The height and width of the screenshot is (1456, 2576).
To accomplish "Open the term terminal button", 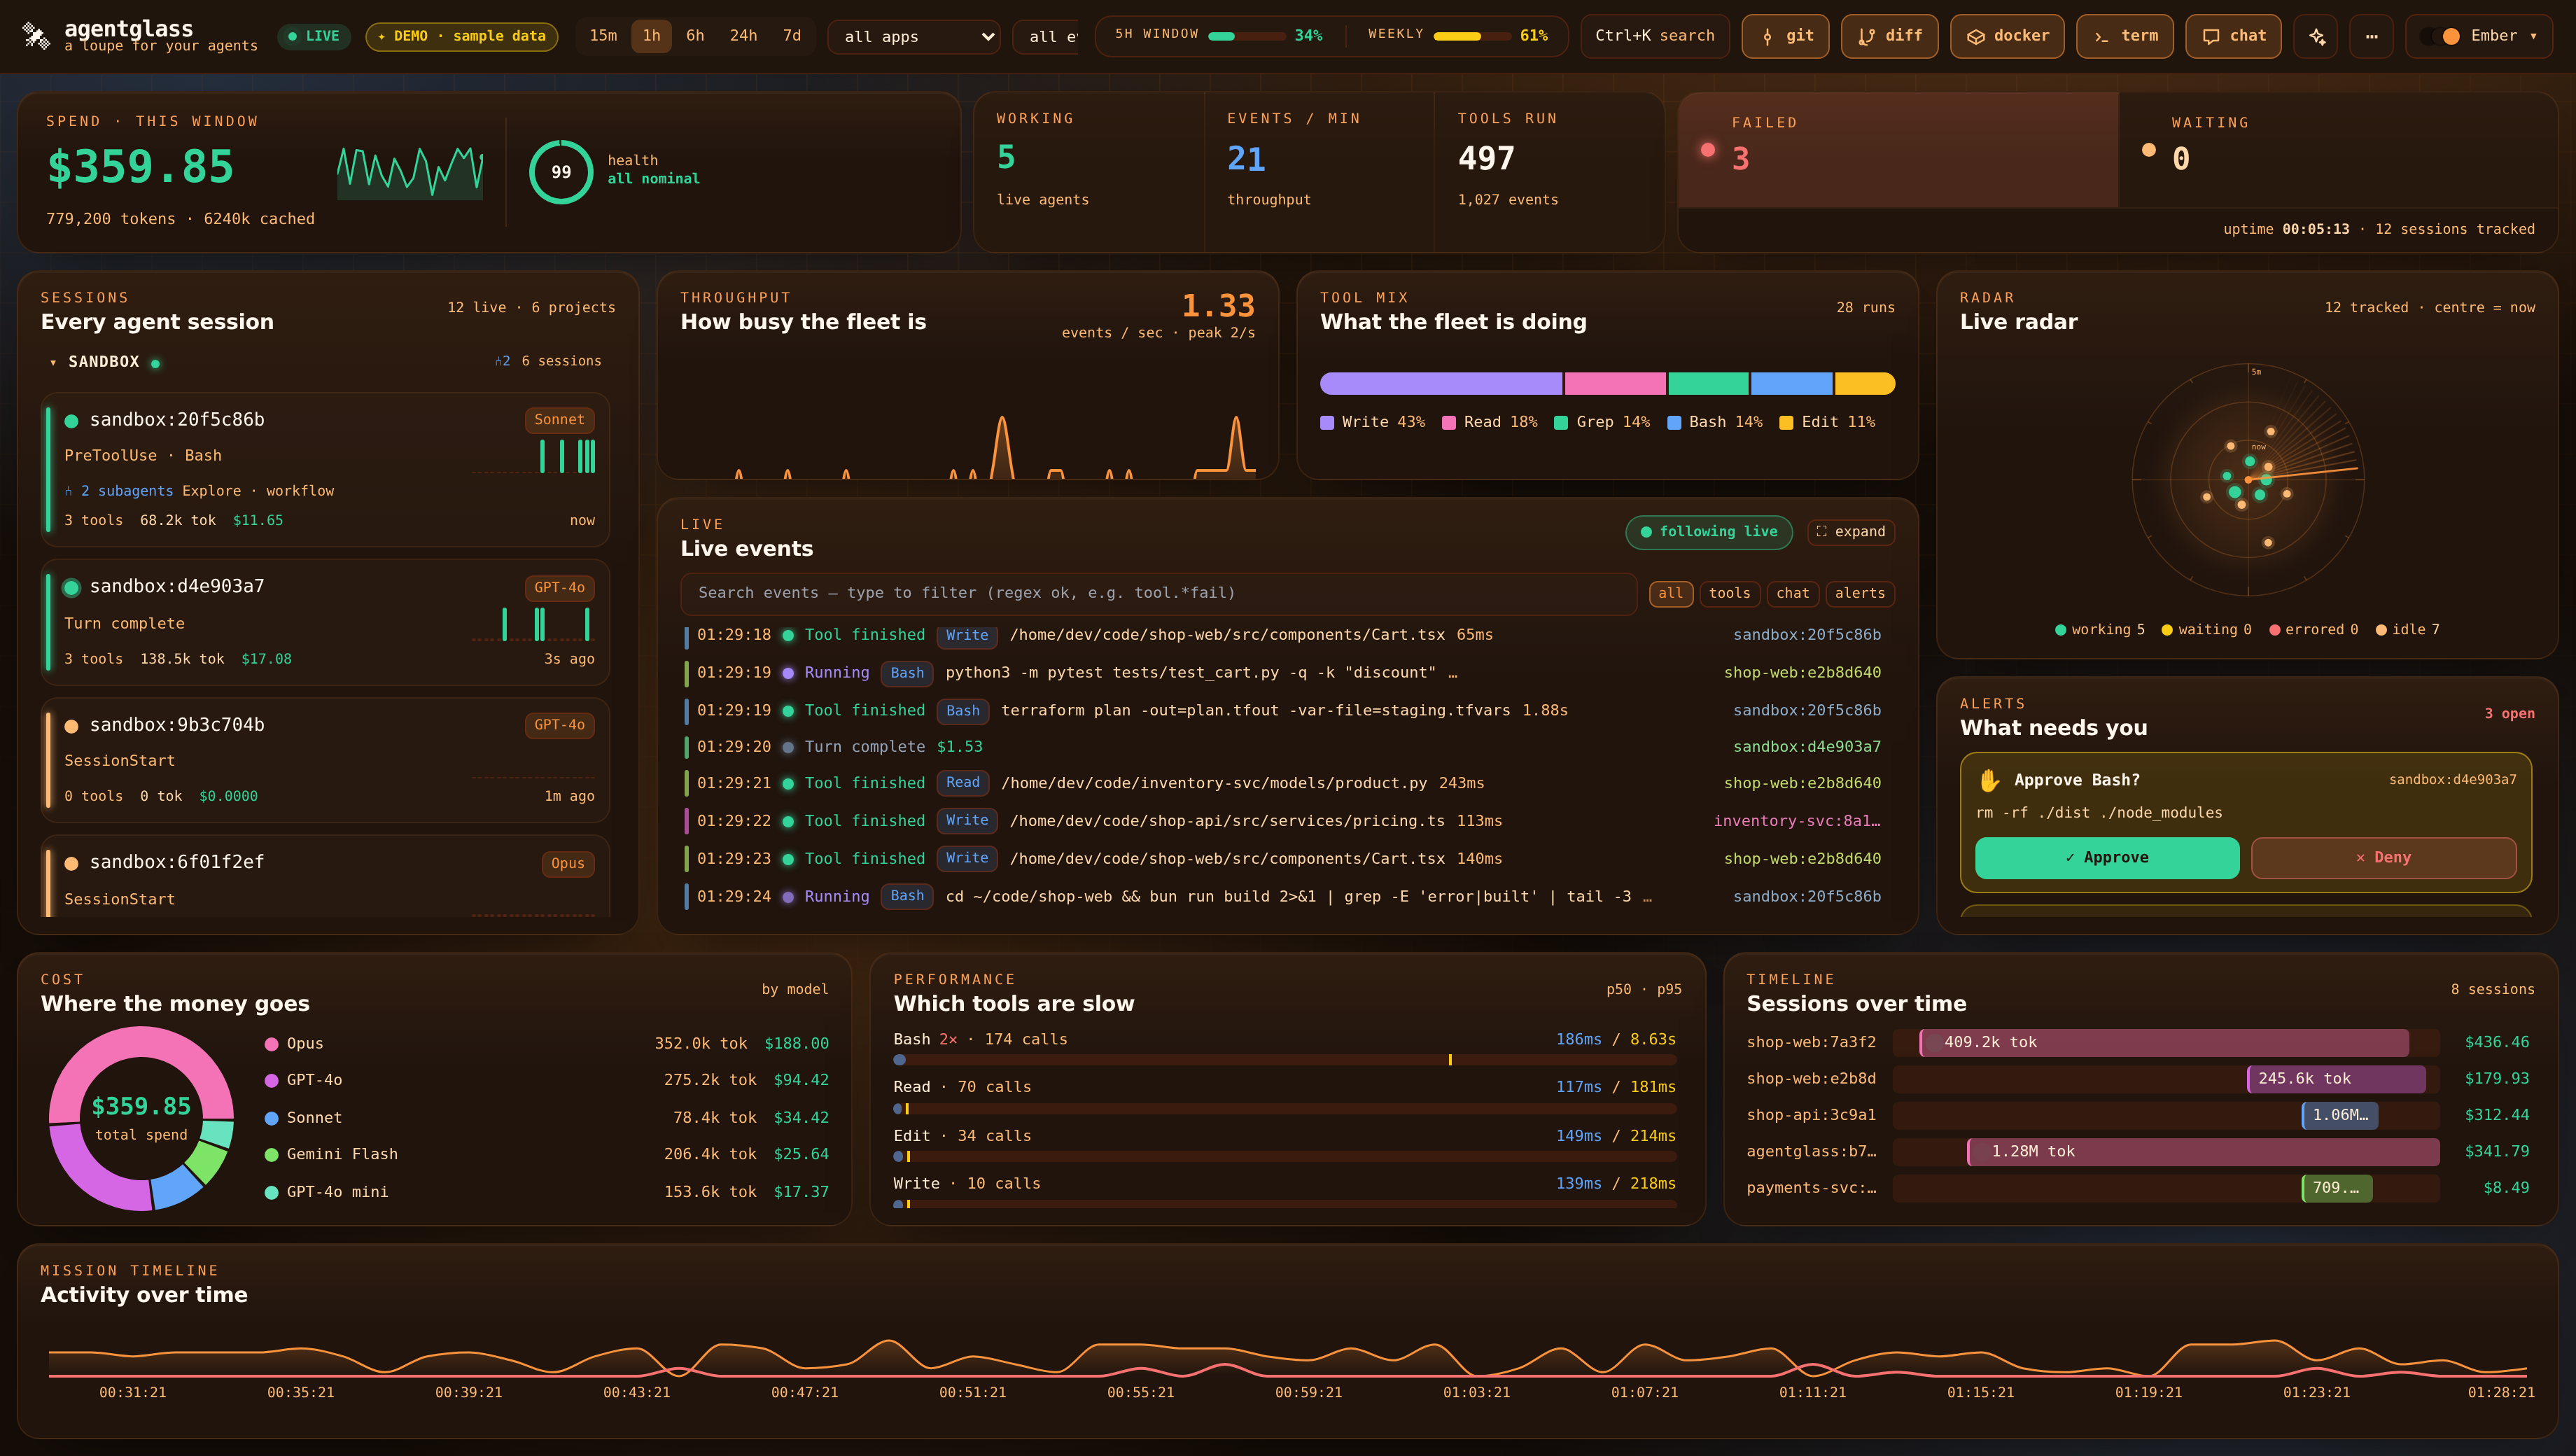I will point(2125,36).
